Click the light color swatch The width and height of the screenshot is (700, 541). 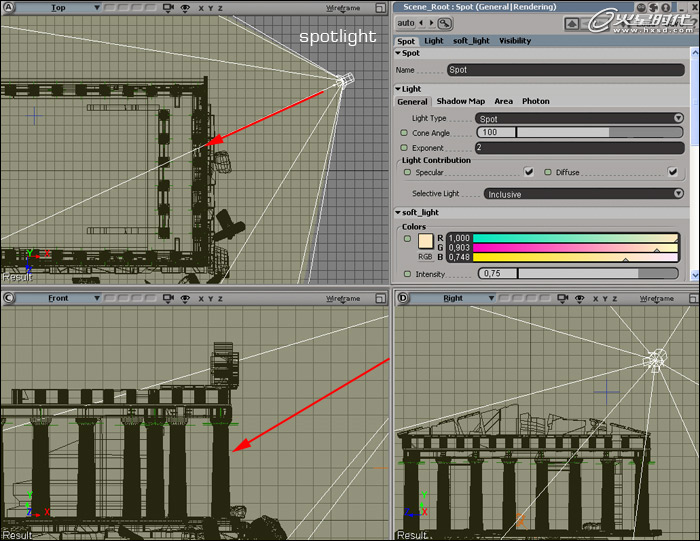point(425,241)
